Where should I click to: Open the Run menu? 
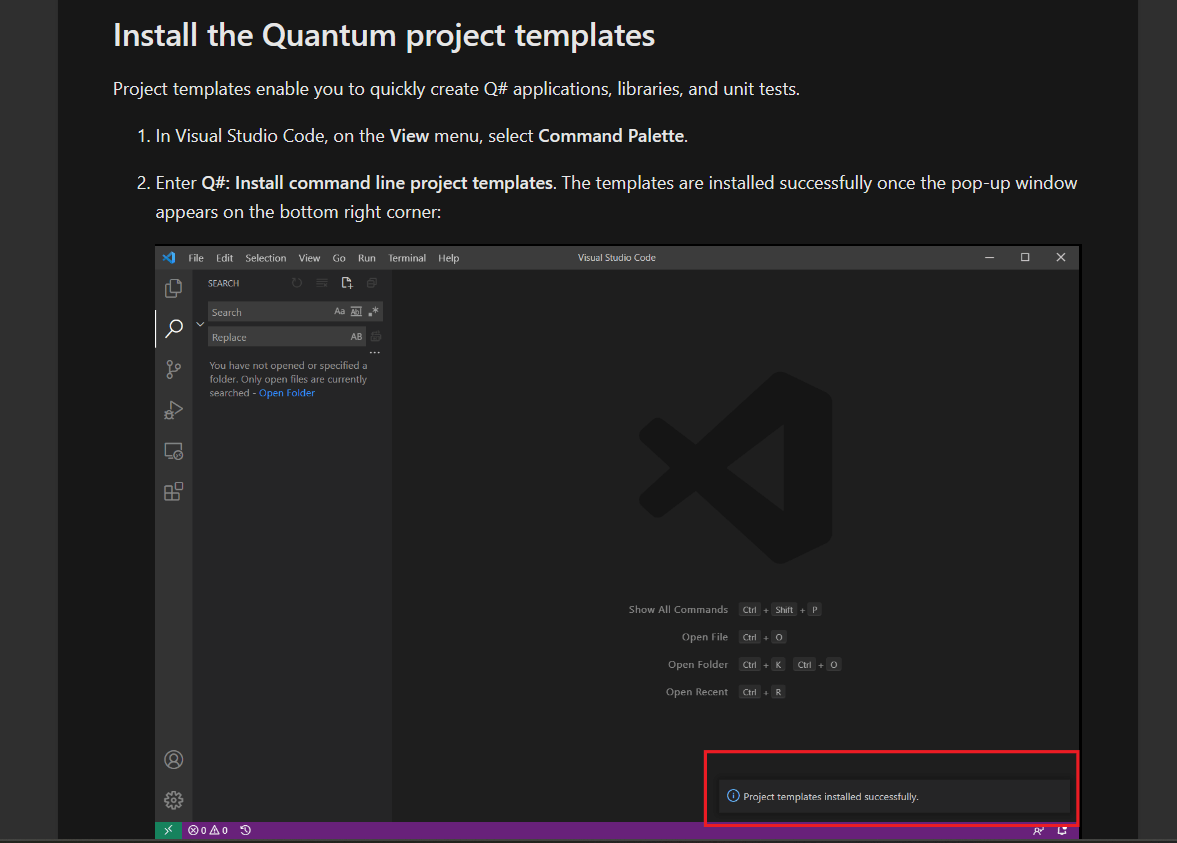pos(366,258)
